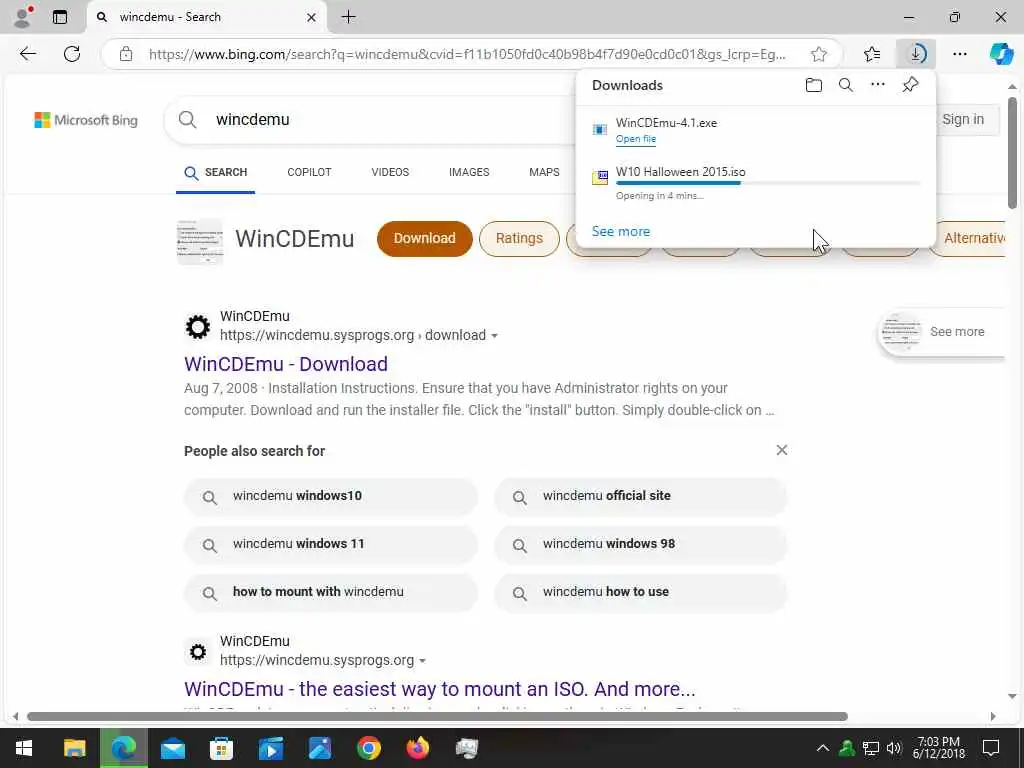Viewport: 1024px width, 768px height.
Task: Open the Favorites list icon
Action: point(872,54)
